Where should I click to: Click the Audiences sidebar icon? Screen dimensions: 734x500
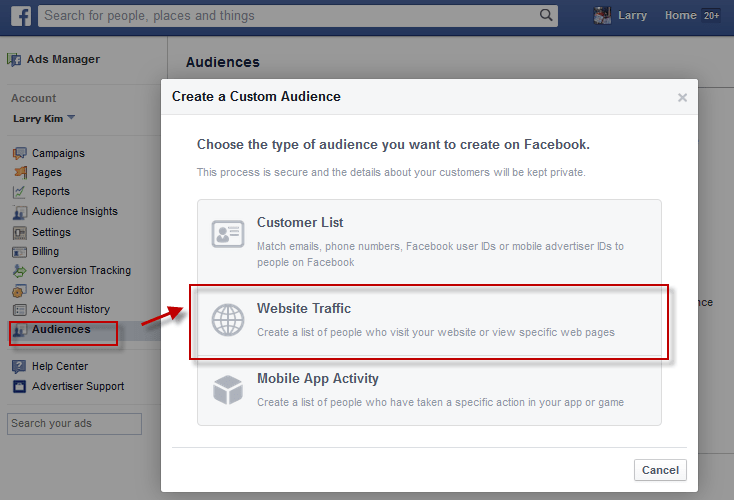pos(19,330)
